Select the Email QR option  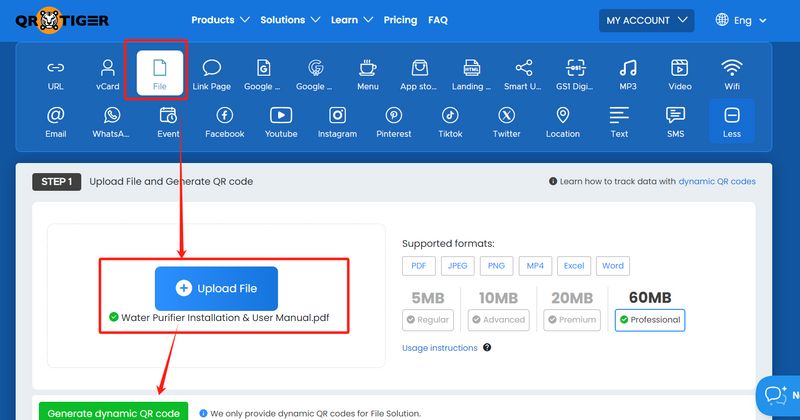pos(56,122)
